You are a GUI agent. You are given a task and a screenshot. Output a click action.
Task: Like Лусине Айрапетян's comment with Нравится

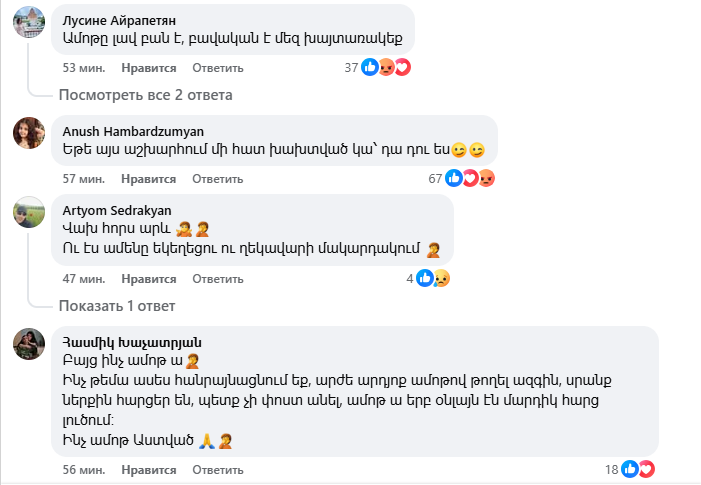coord(149,68)
